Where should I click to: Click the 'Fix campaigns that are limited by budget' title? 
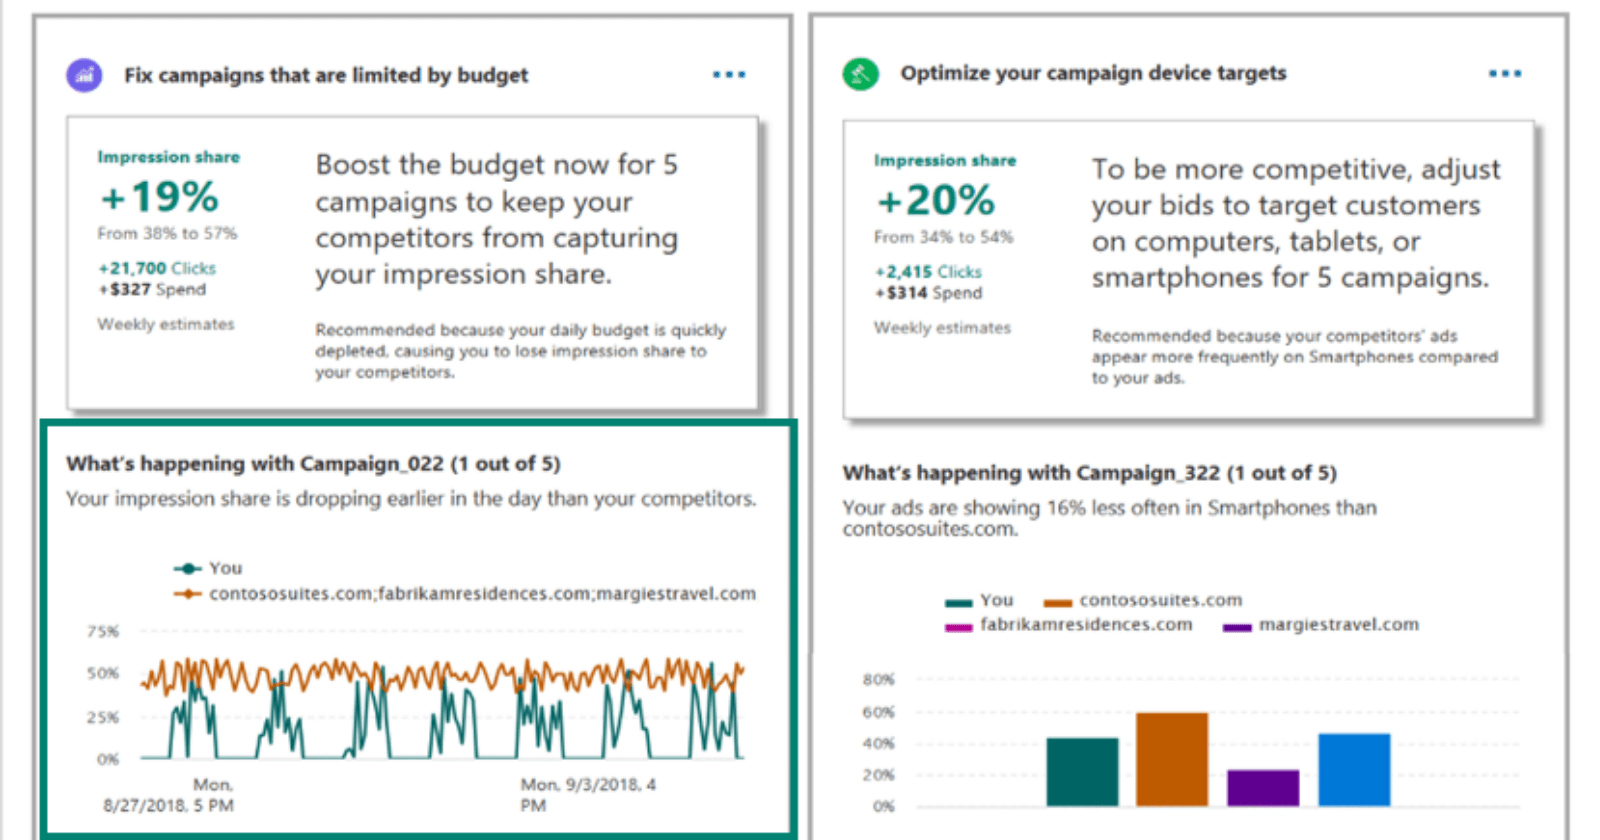[326, 75]
